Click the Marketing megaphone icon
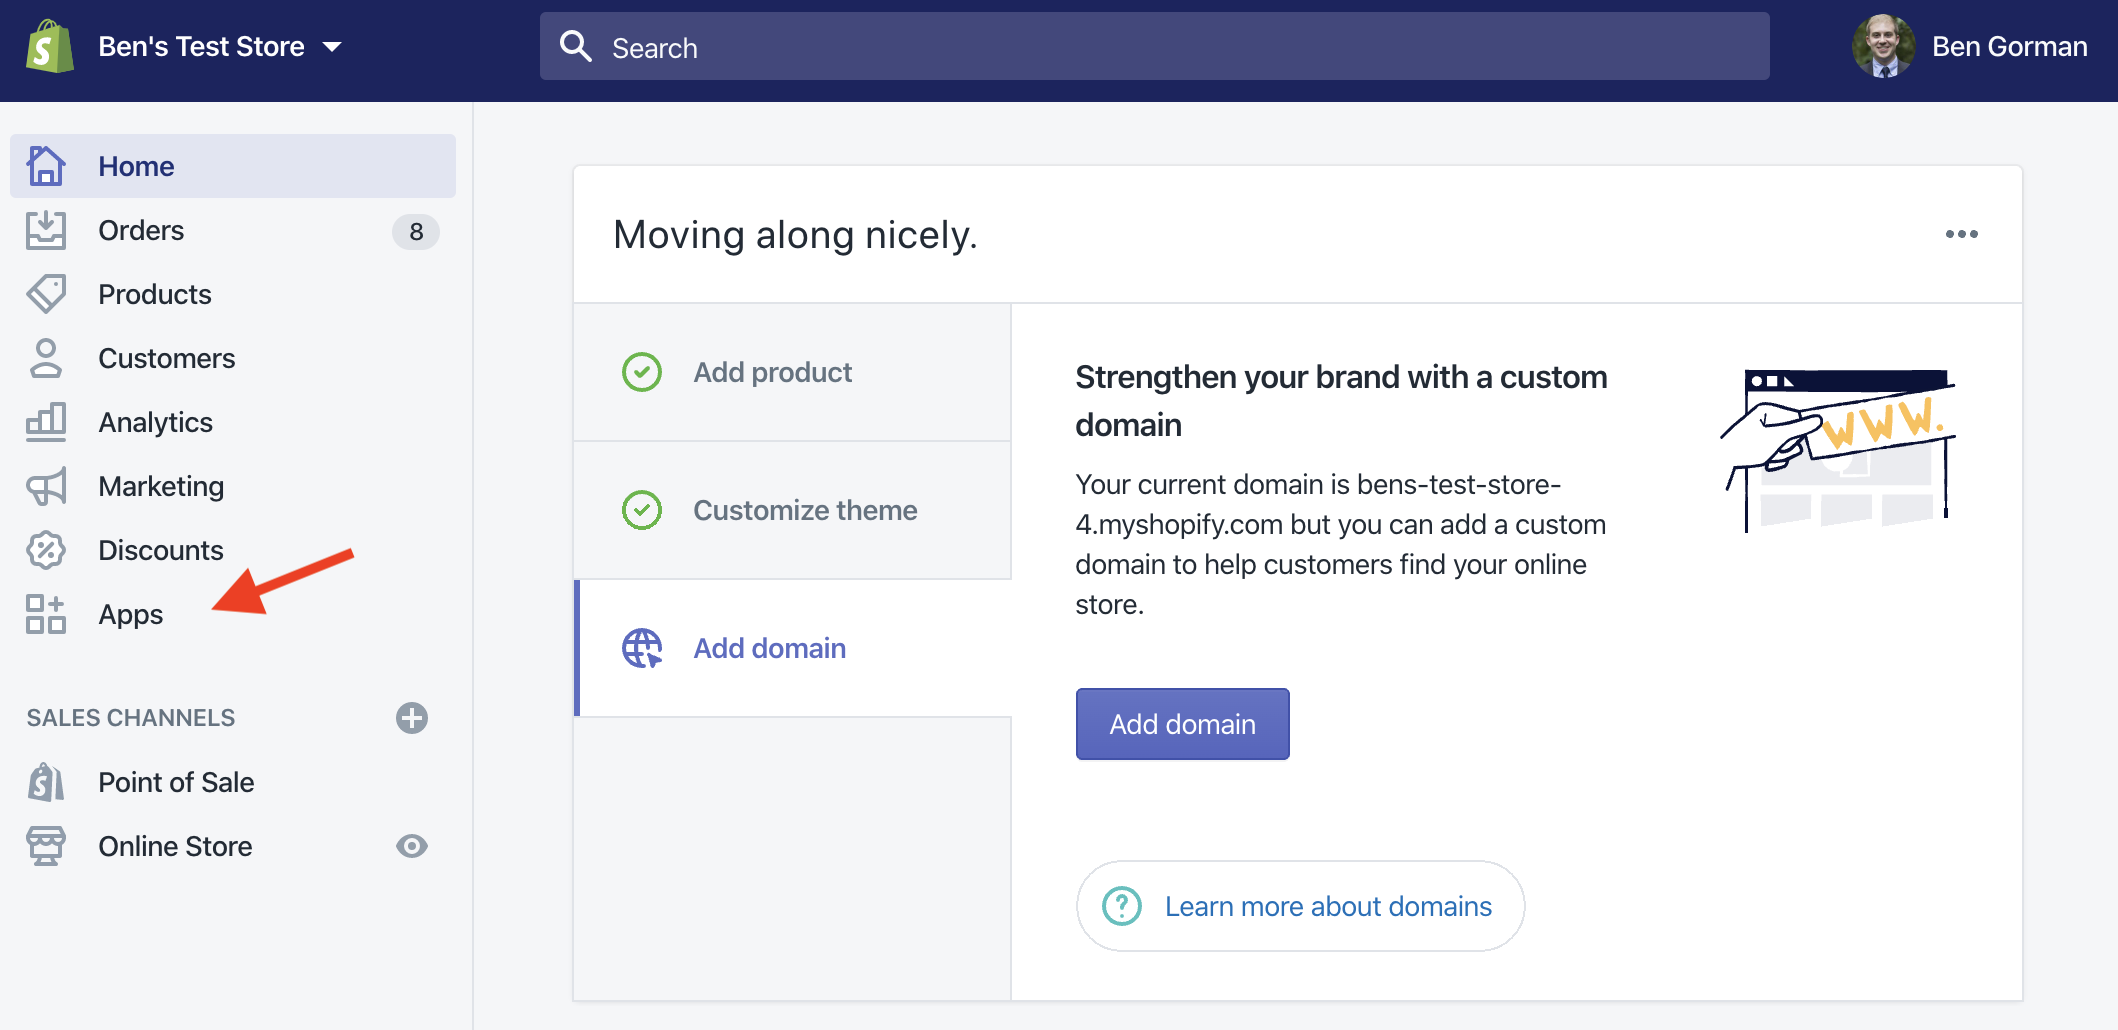Image resolution: width=2118 pixels, height=1030 pixels. 46,486
